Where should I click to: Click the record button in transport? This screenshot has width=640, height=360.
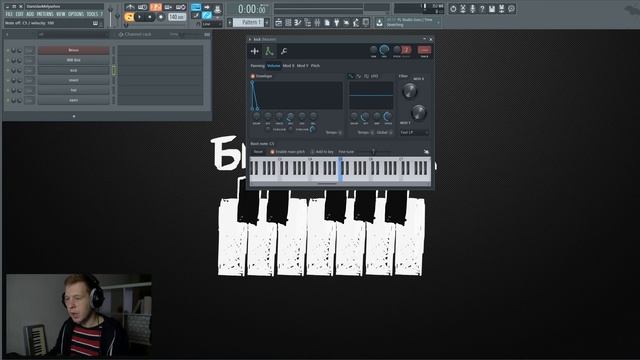pyautogui.click(x=161, y=17)
